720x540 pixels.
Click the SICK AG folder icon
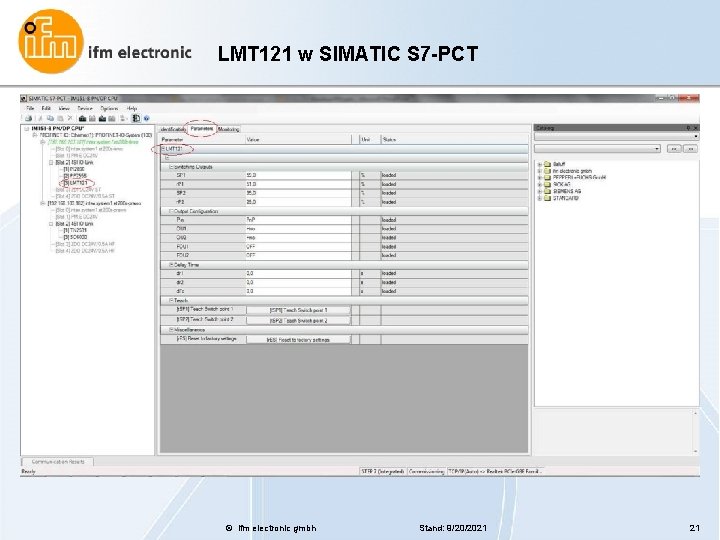[x=547, y=185]
